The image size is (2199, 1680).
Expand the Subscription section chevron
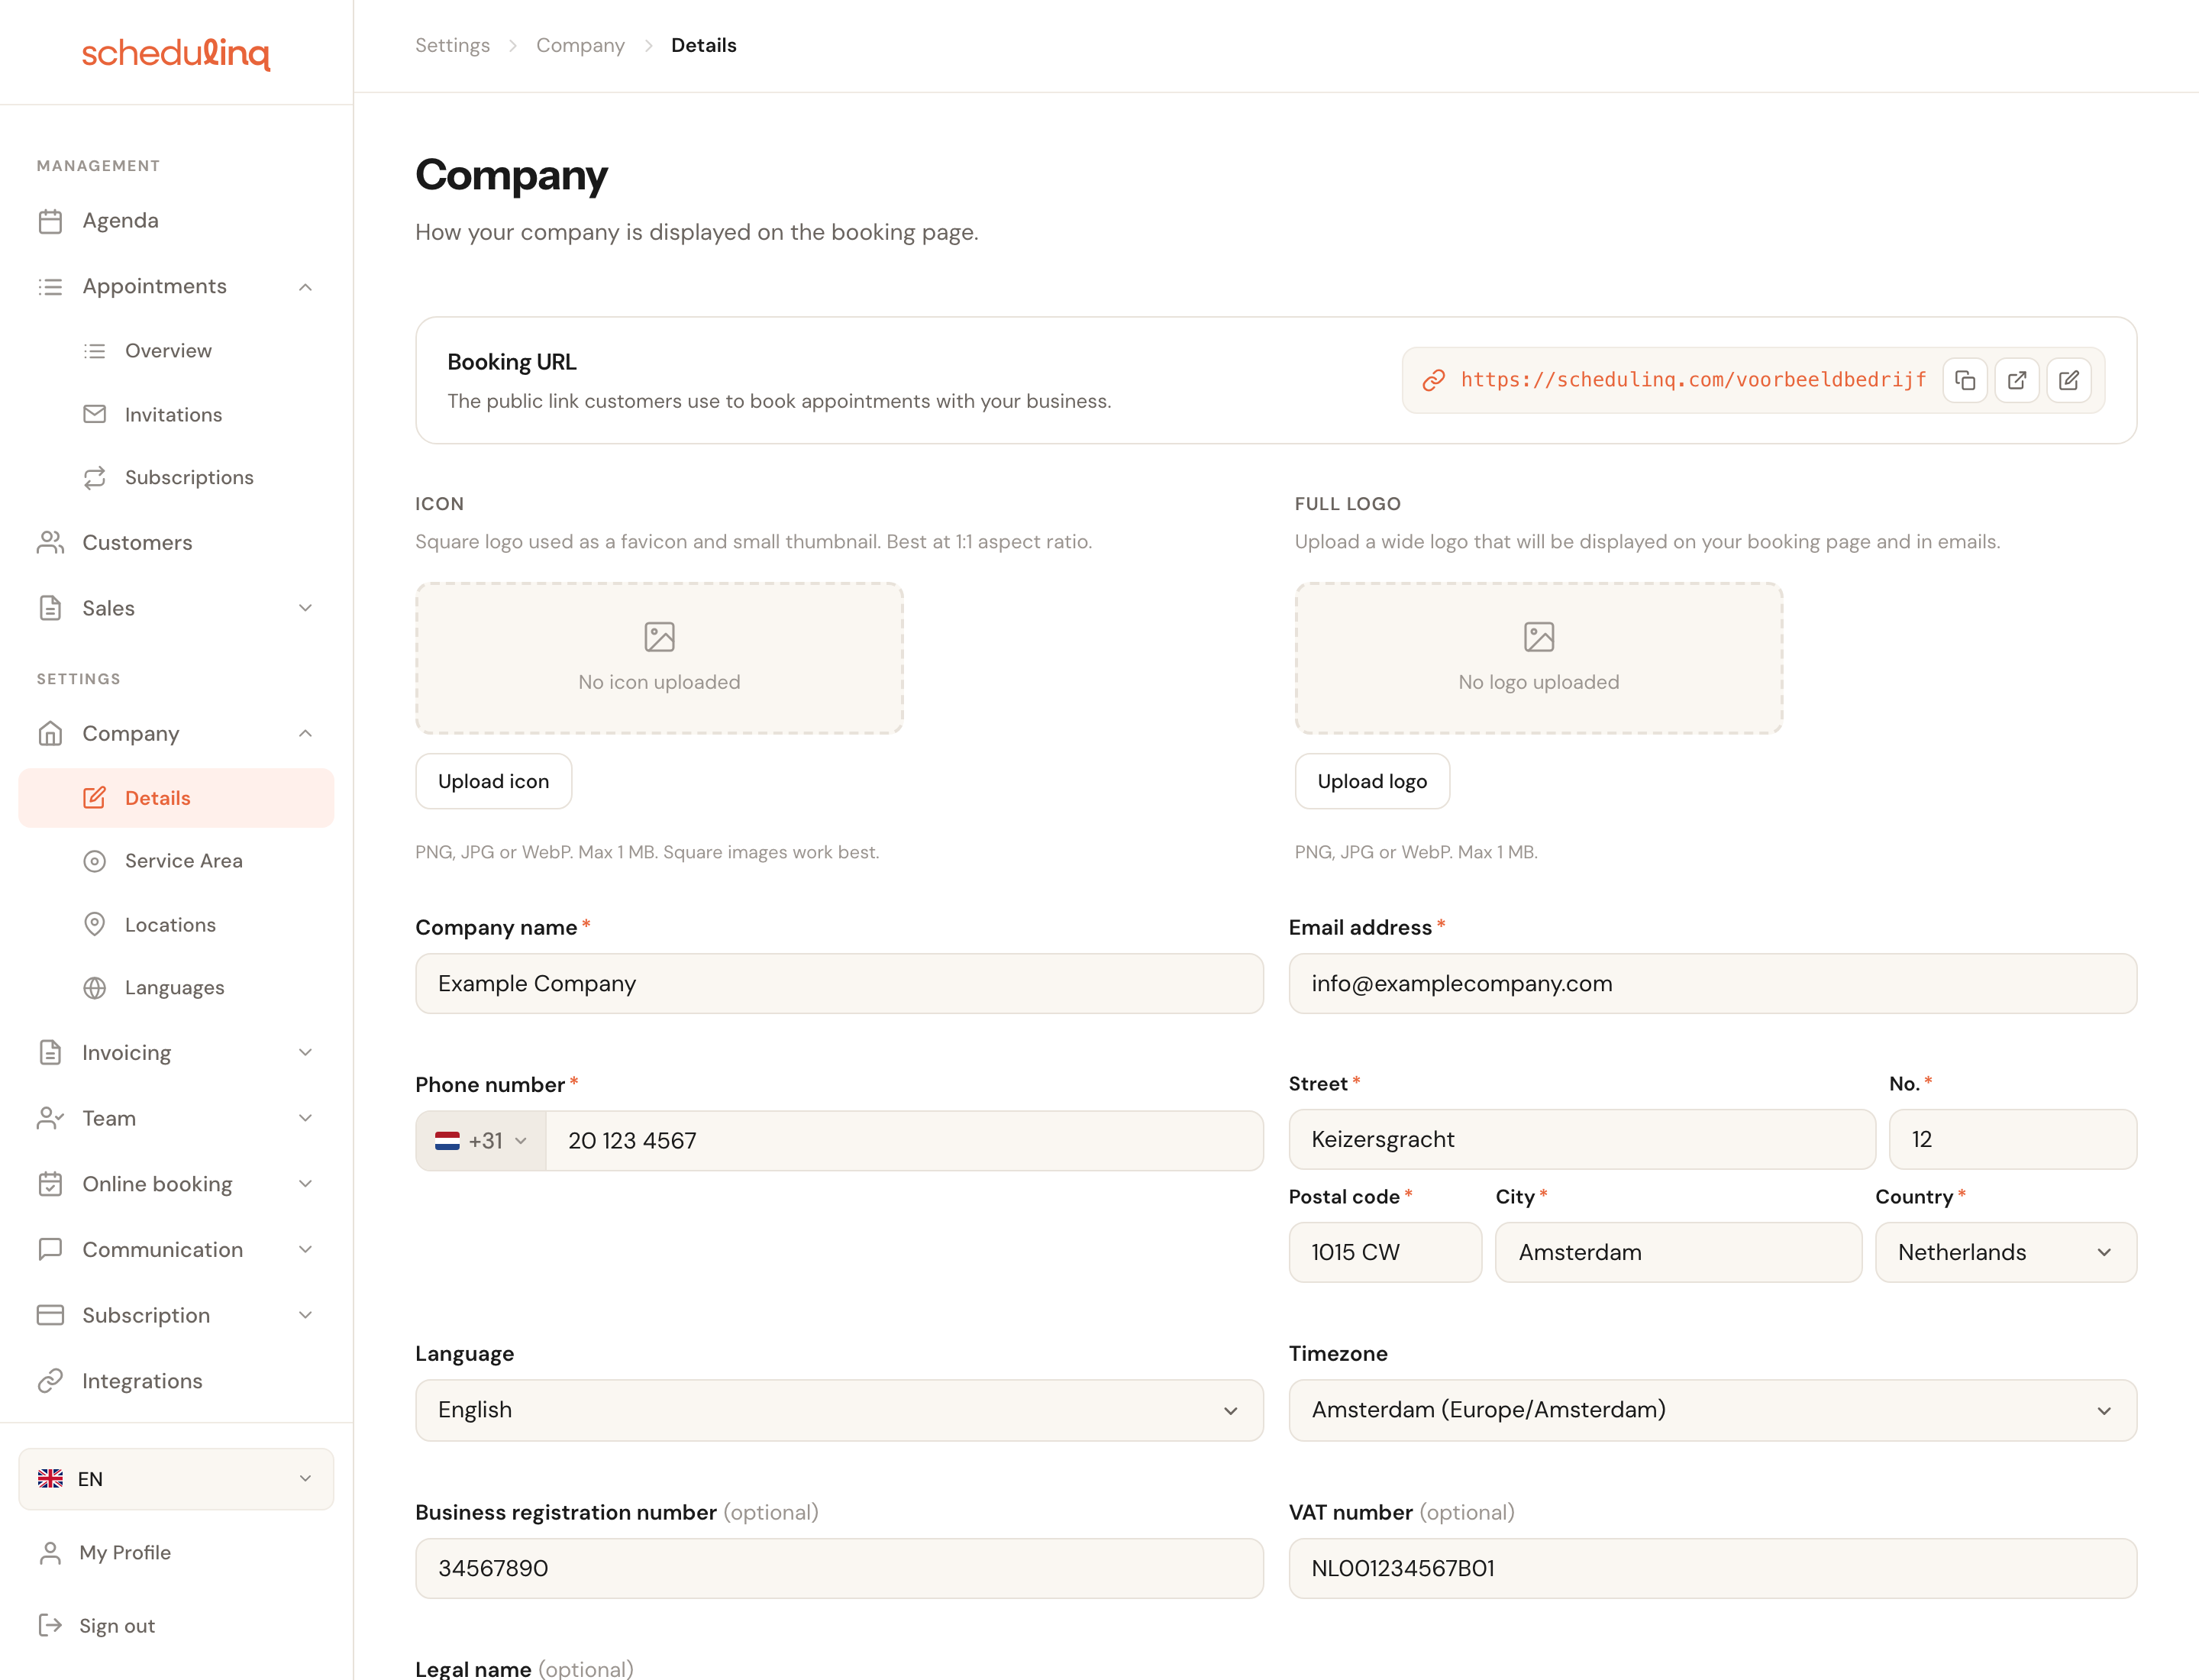[305, 1315]
